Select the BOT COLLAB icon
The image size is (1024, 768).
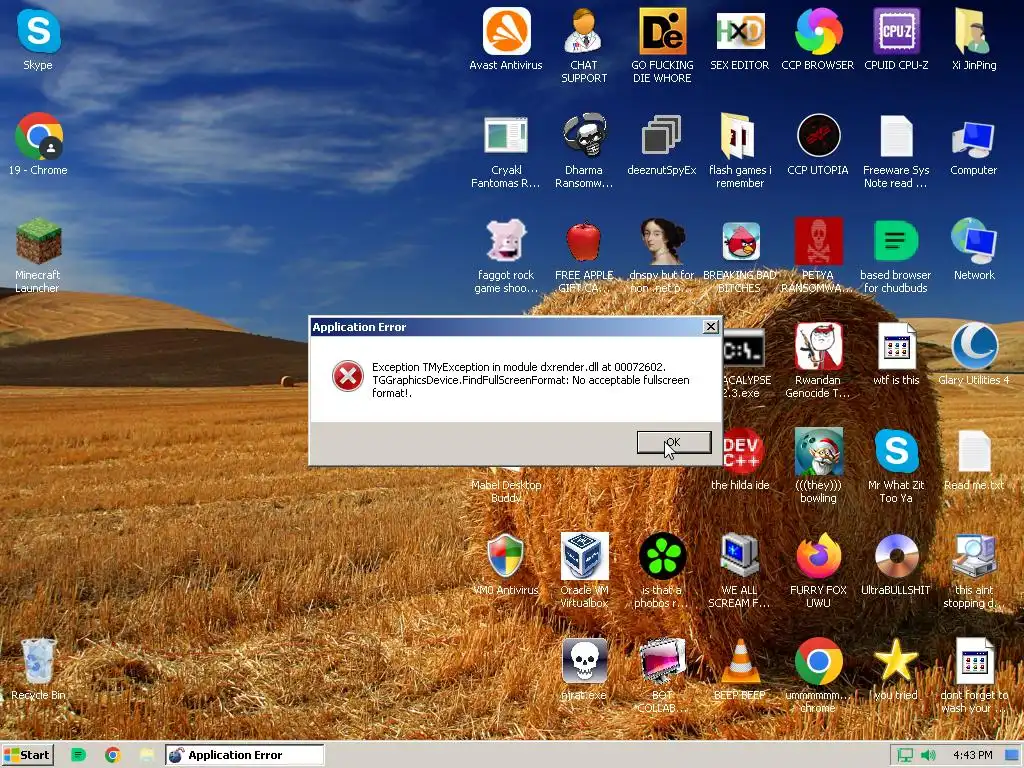coord(662,661)
